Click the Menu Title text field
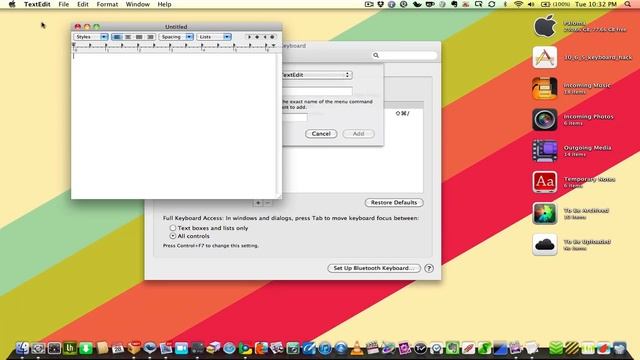This screenshot has width=640, height=360. tap(317, 91)
